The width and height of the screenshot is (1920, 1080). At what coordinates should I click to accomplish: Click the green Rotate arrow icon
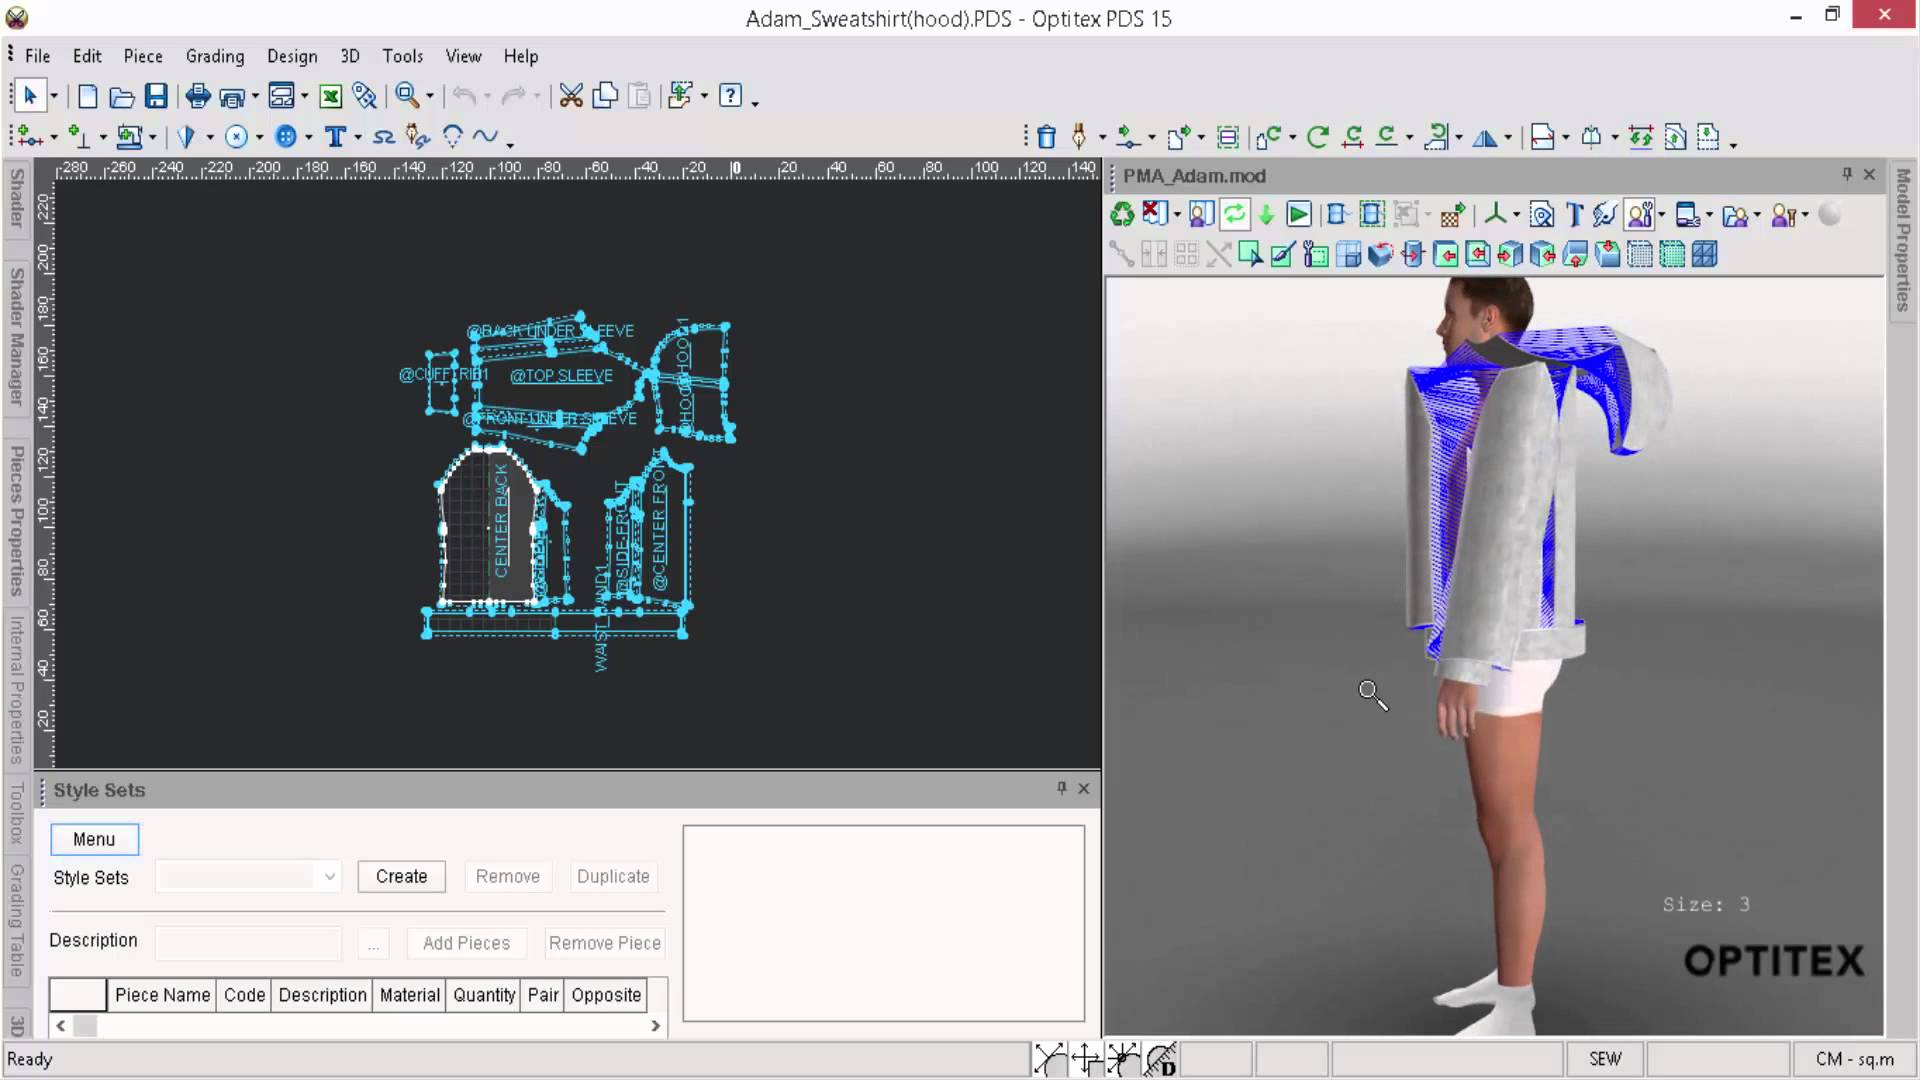pos(1317,137)
